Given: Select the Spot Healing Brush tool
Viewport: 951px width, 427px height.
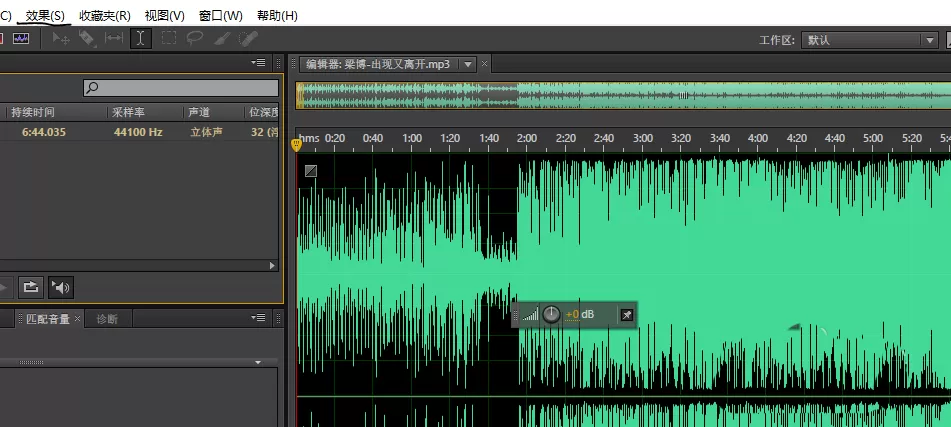Looking at the screenshot, I should pyautogui.click(x=248, y=39).
